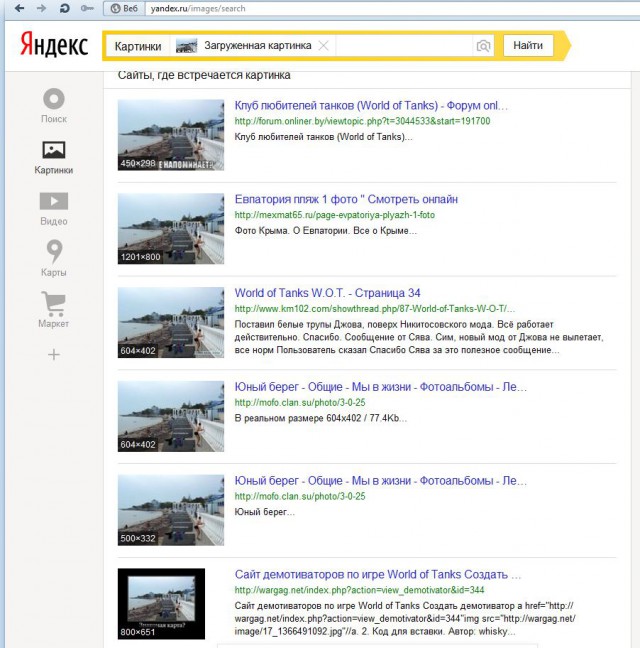Open World of Tanks W.O.T. - Страница 34

tap(327, 293)
